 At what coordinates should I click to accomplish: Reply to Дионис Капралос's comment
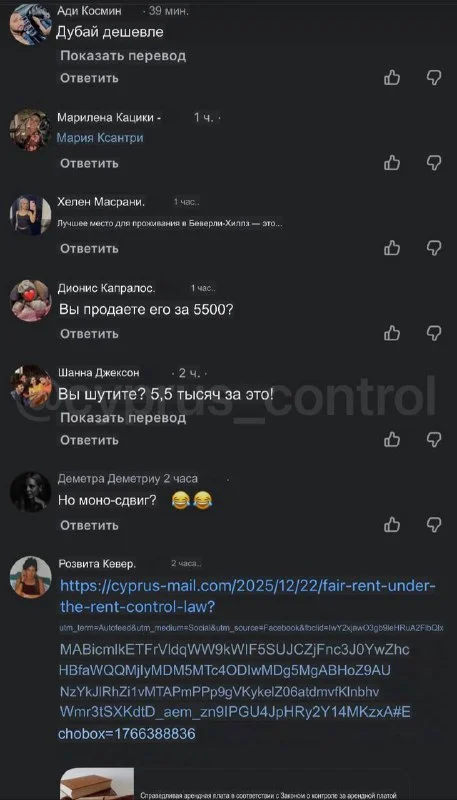coord(89,334)
